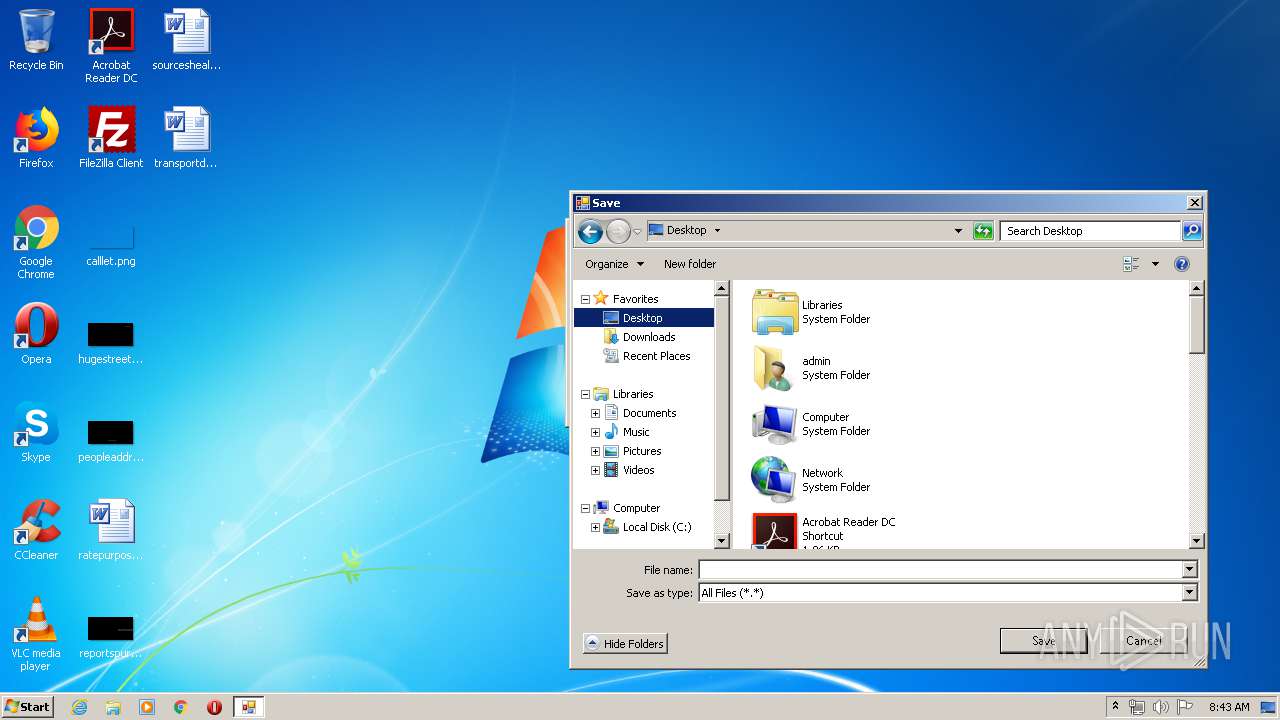Click Chrome icon in taskbar
1280x720 pixels.
181,707
